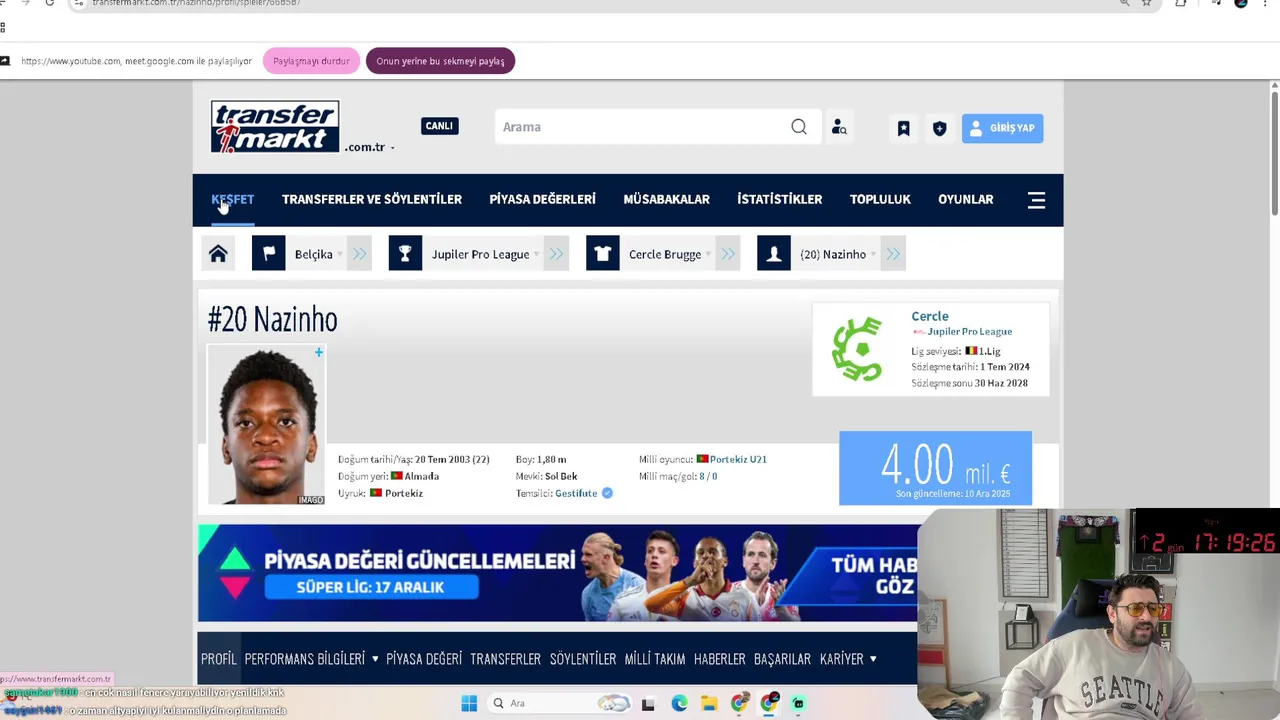Viewport: 1280px width, 720px height.
Task: Open the .com.tr domain dropdown arrow
Action: click(392, 148)
